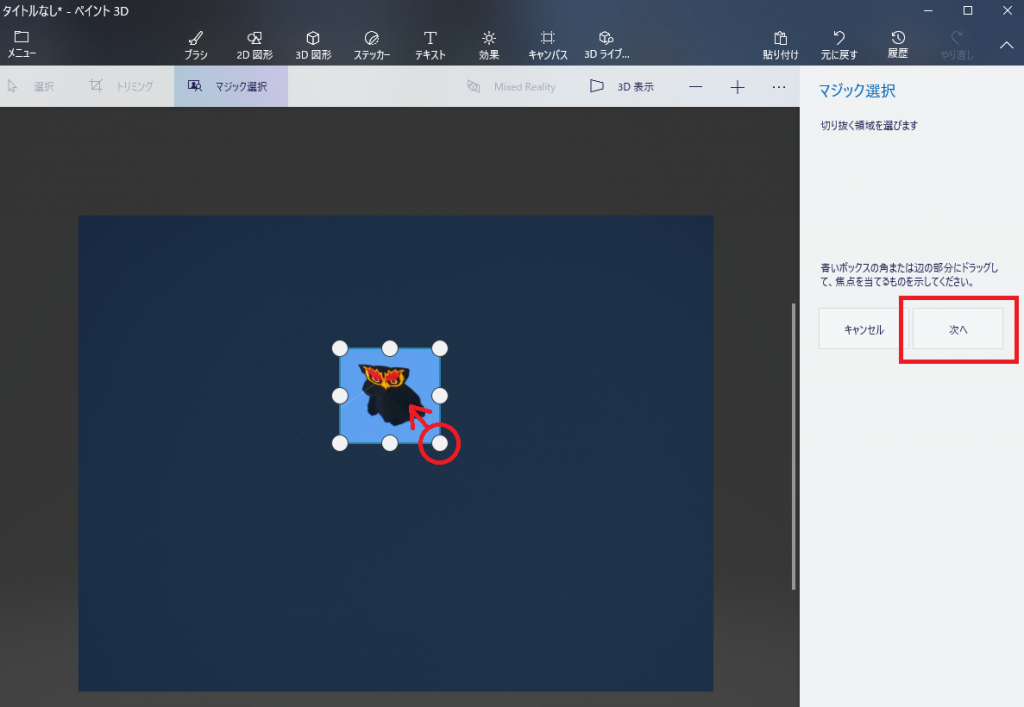Open the Menu (メニュー) folder
The height and width of the screenshot is (707, 1024).
22,44
